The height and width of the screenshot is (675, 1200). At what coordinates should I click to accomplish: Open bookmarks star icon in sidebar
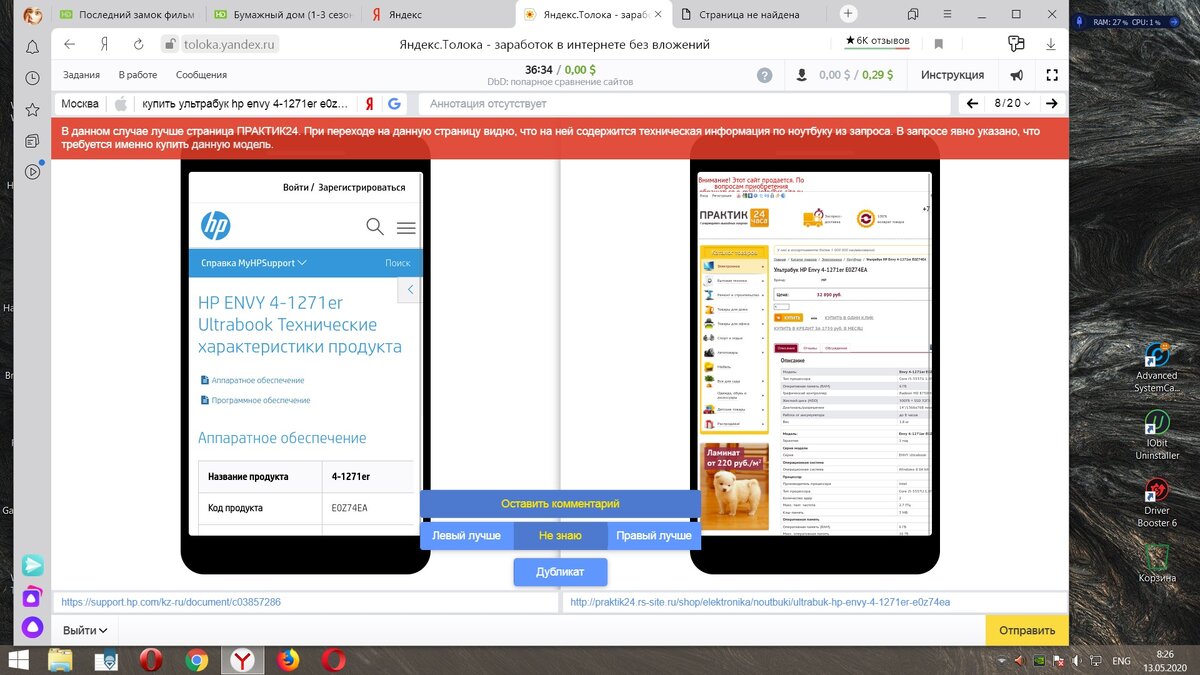32,109
